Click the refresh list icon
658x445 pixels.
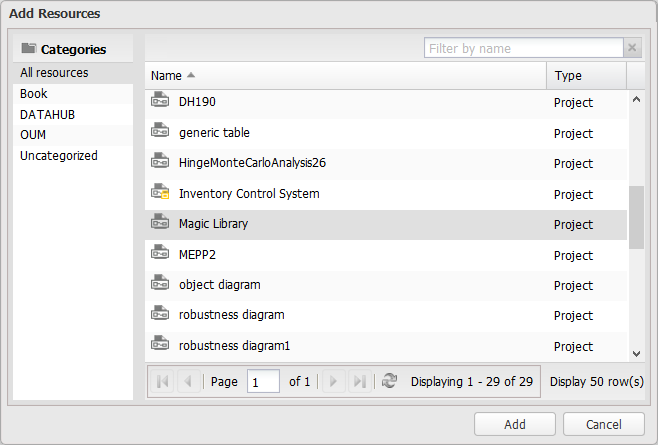[389, 381]
